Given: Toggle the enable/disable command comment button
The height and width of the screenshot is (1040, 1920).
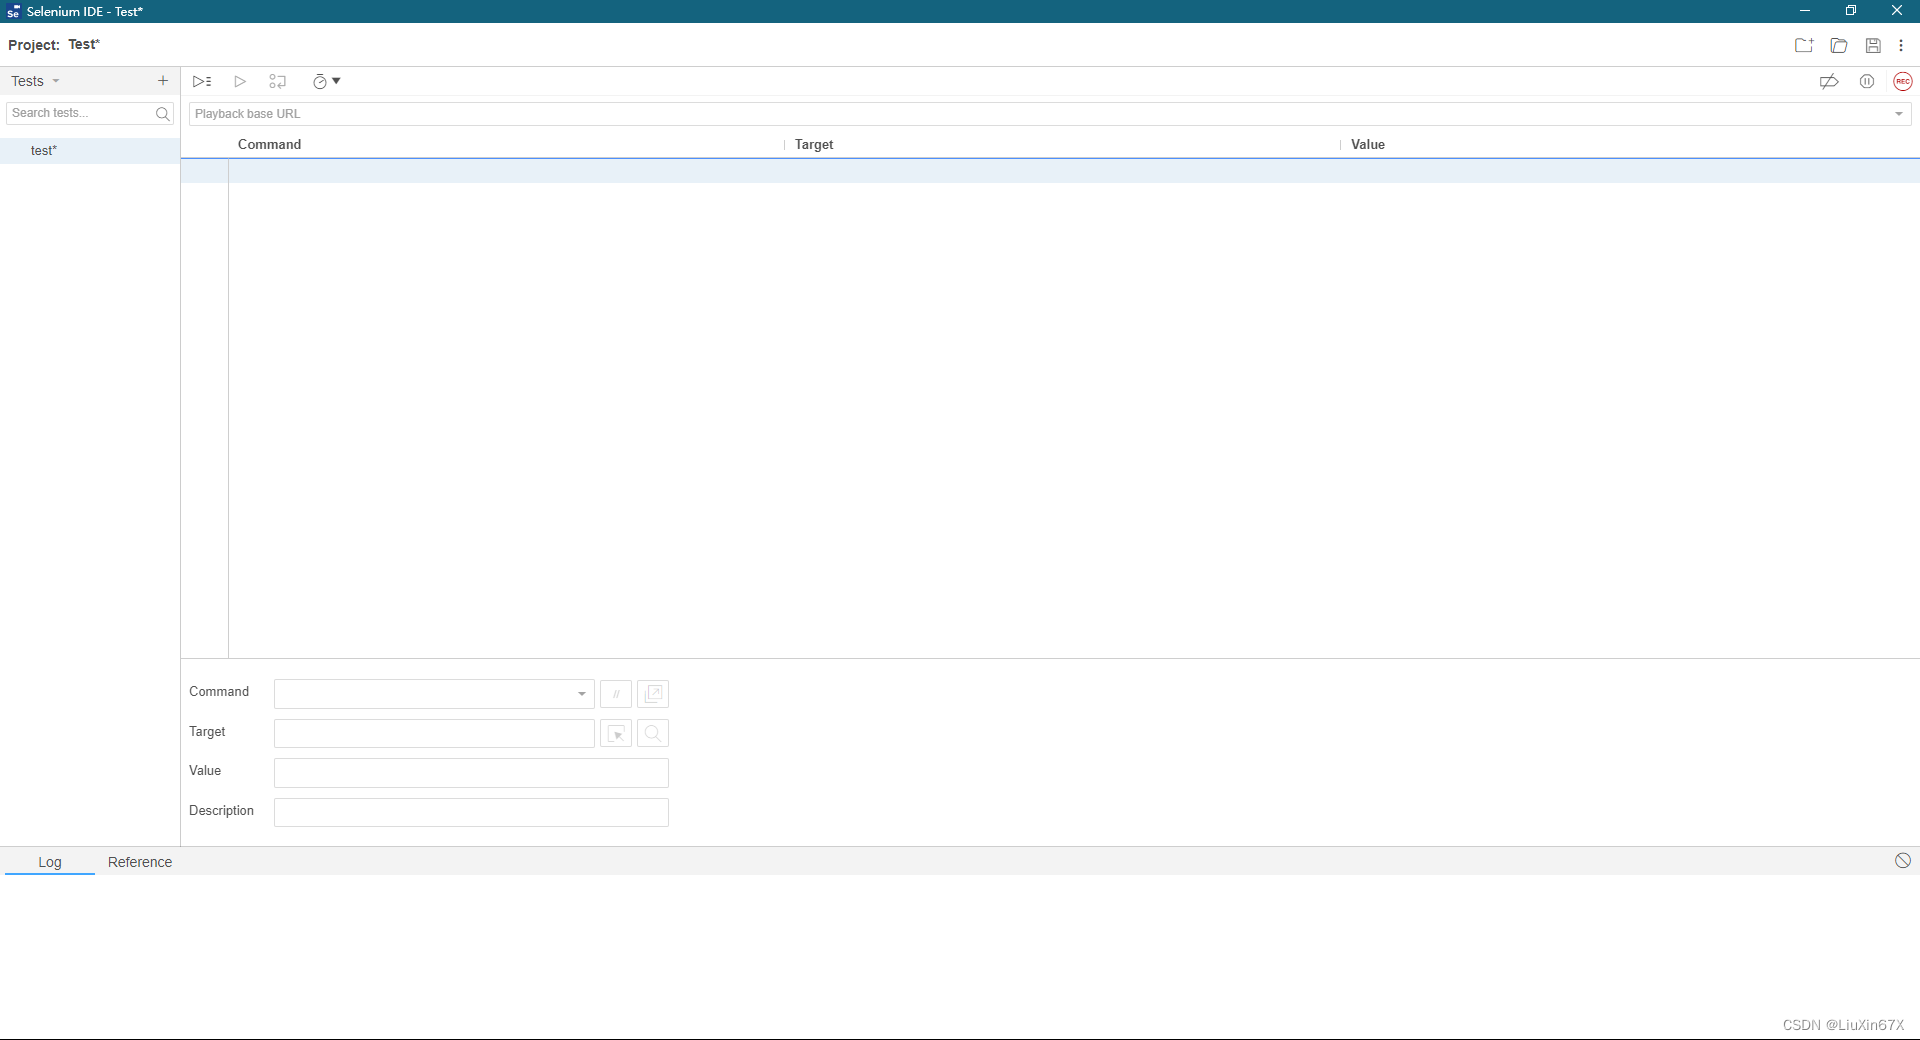Looking at the screenshot, I should pos(616,694).
